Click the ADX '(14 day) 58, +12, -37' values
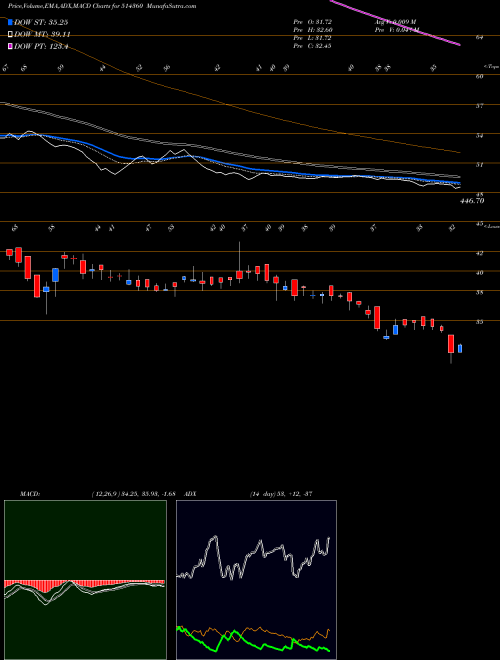This screenshot has width=500, height=660. pos(280,494)
